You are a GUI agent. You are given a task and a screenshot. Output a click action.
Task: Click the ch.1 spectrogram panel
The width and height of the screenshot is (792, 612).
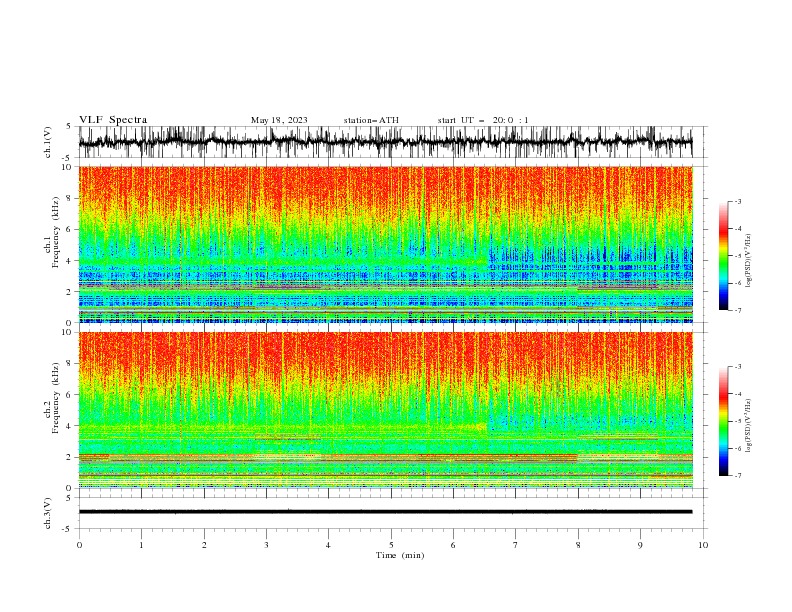point(386,244)
